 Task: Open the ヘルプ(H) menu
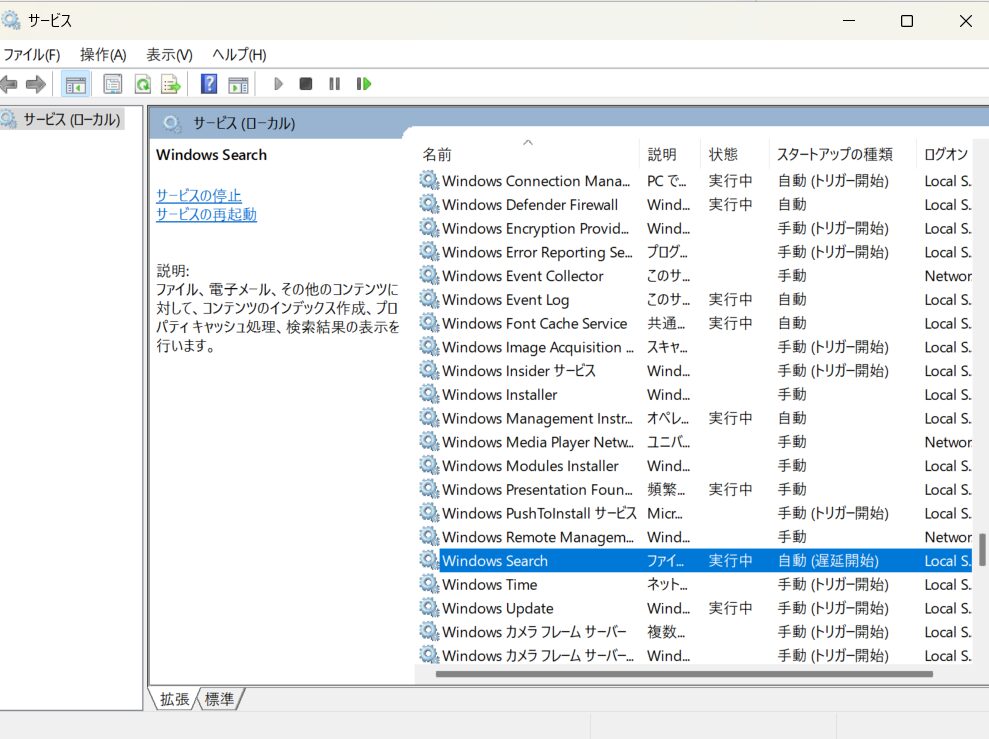pyautogui.click(x=239, y=55)
